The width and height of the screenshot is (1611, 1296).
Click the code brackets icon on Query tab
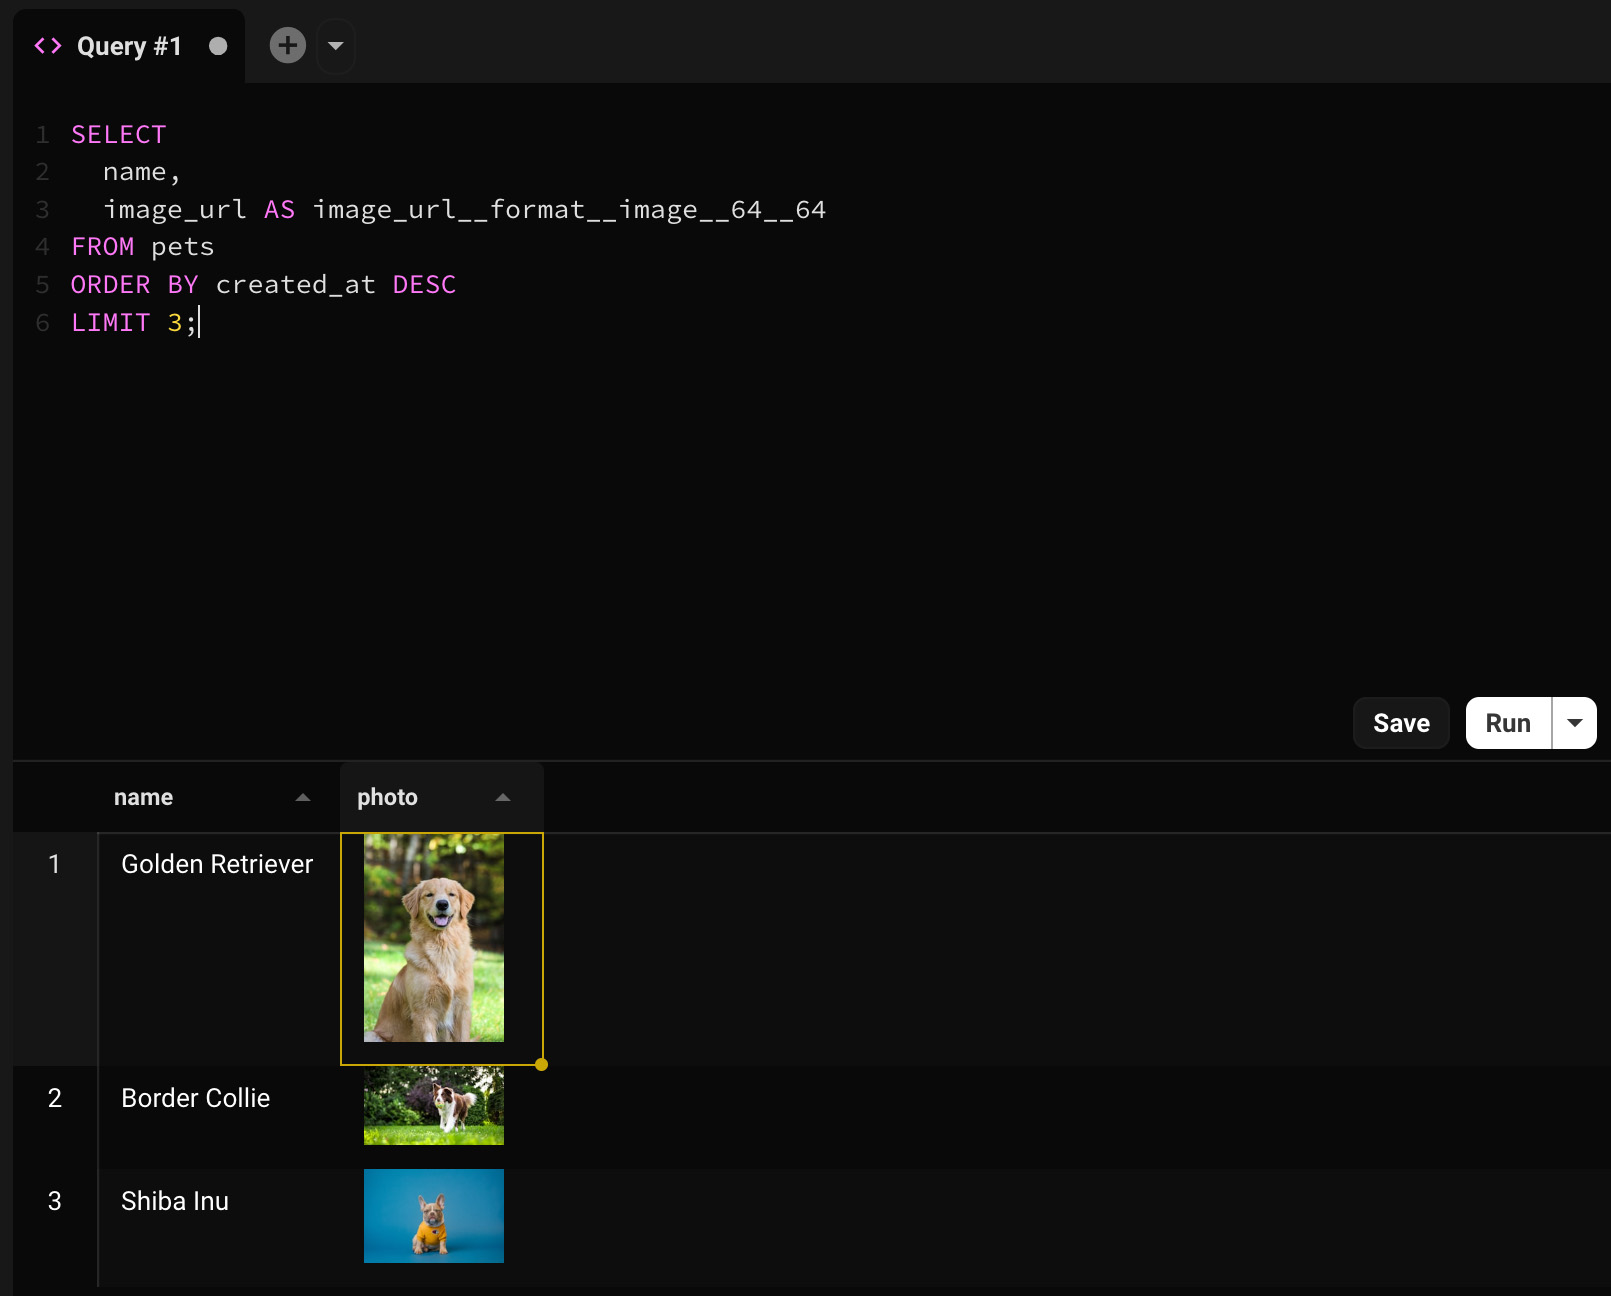pyautogui.click(x=48, y=46)
